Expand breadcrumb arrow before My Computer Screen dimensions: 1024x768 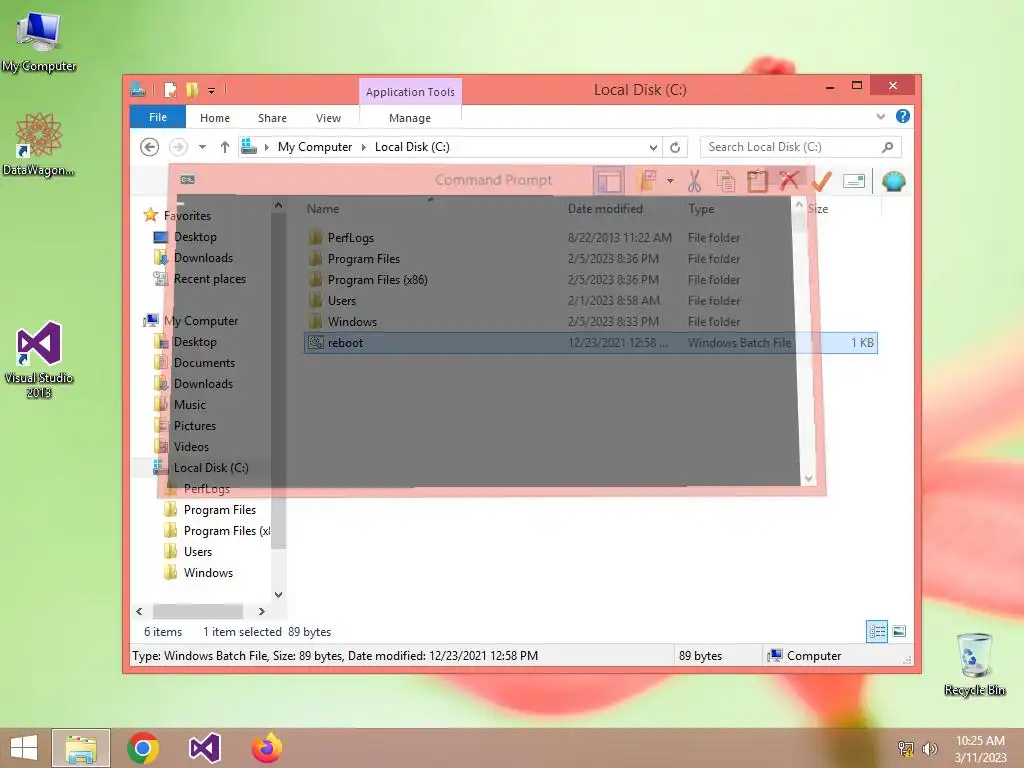pyautogui.click(x=266, y=147)
